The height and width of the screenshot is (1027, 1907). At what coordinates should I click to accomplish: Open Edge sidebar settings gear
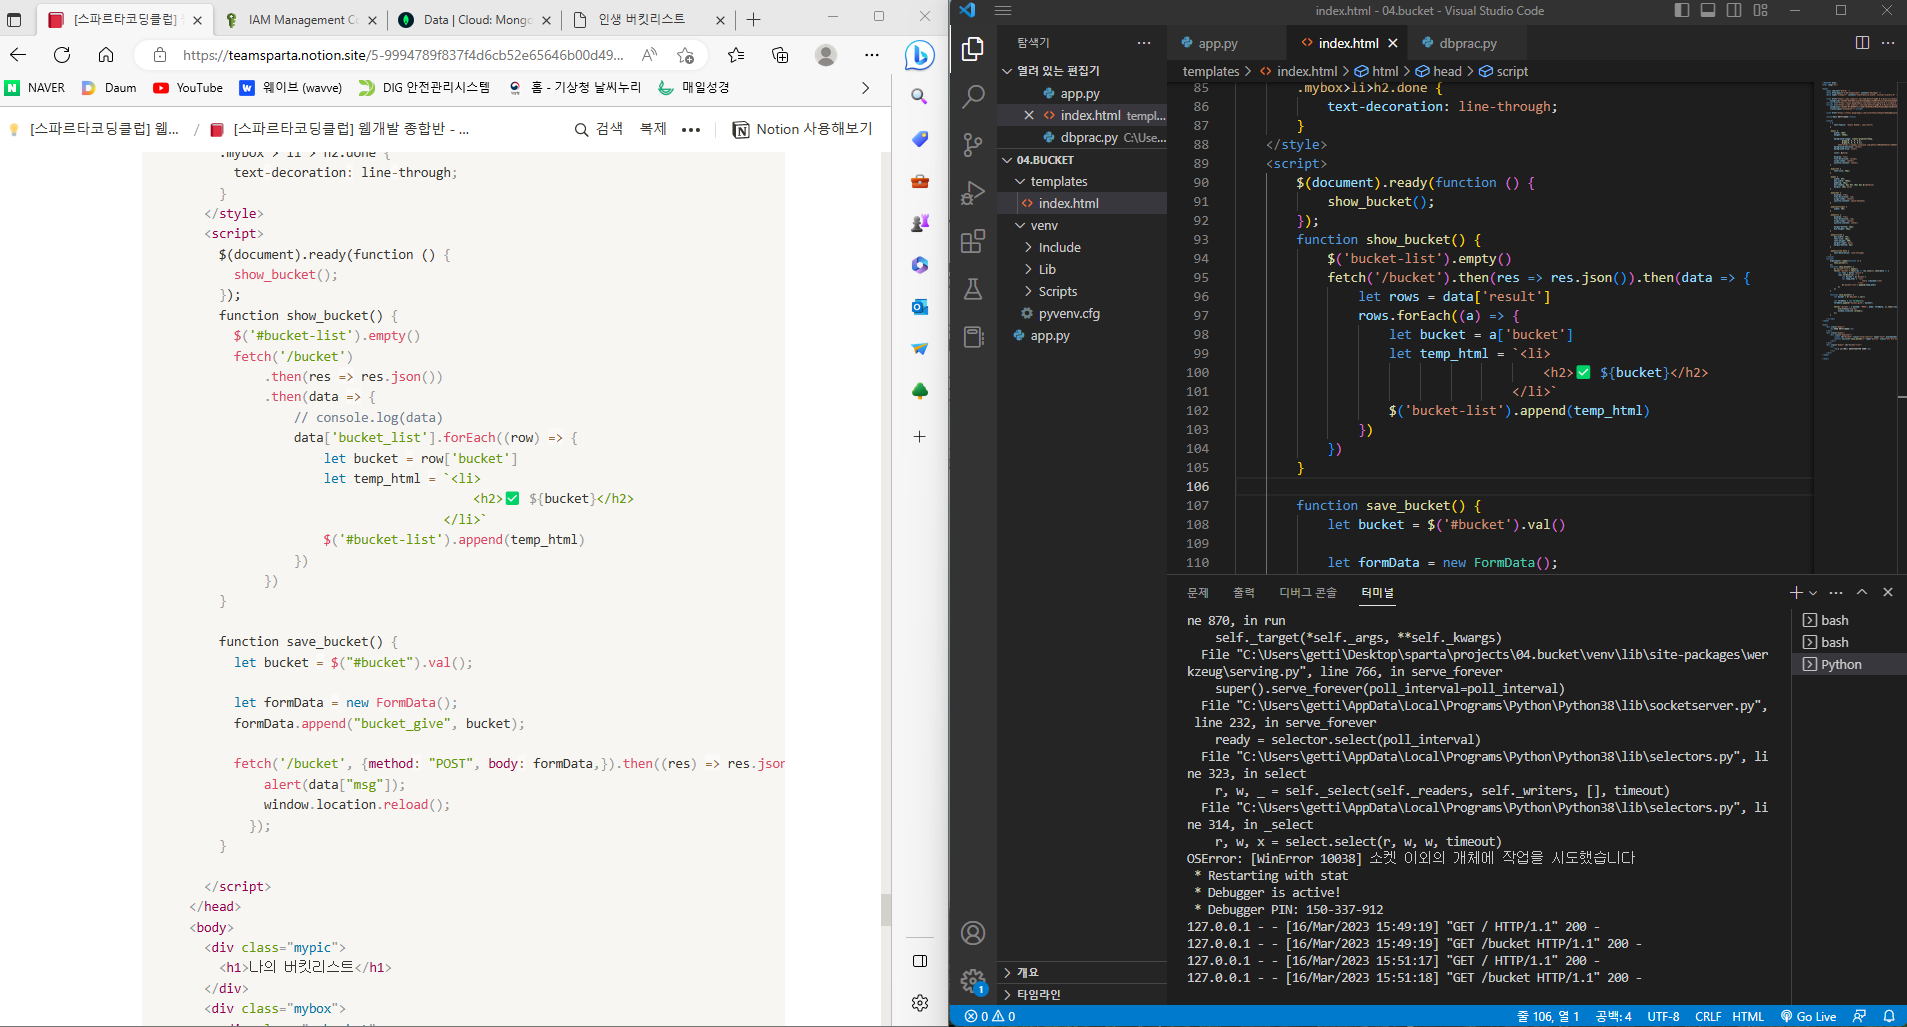point(920,1002)
